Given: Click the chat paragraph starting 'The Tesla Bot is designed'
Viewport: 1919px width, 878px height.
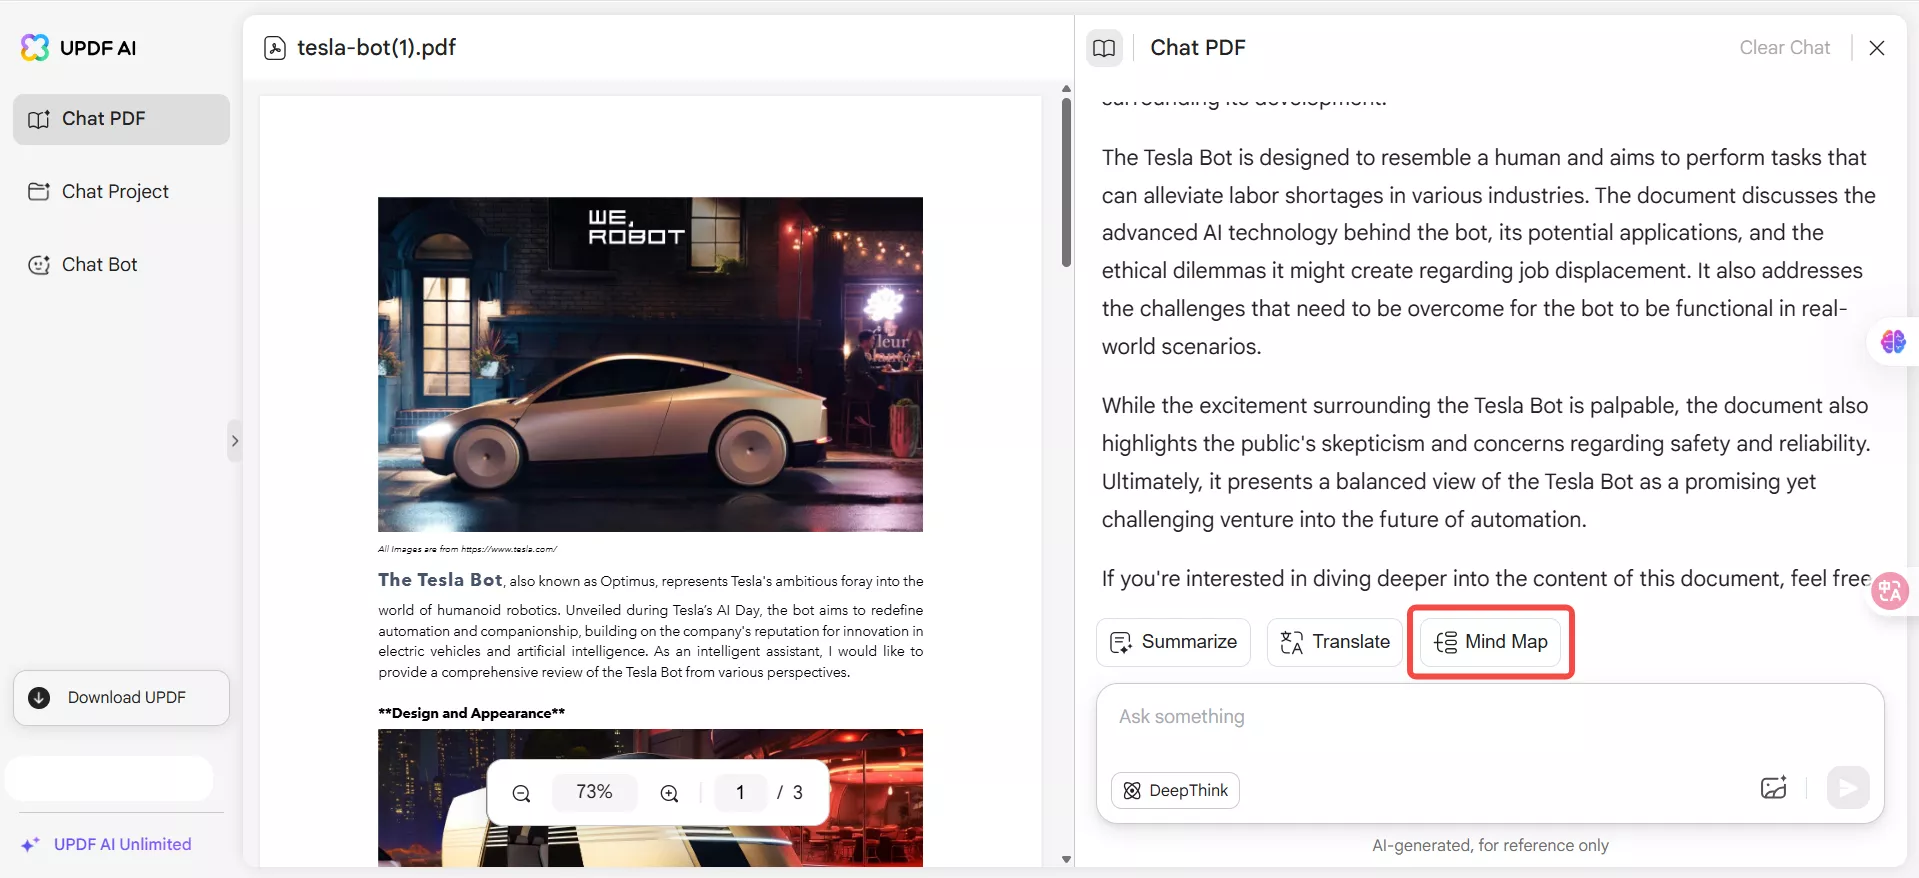Looking at the screenshot, I should (1489, 252).
